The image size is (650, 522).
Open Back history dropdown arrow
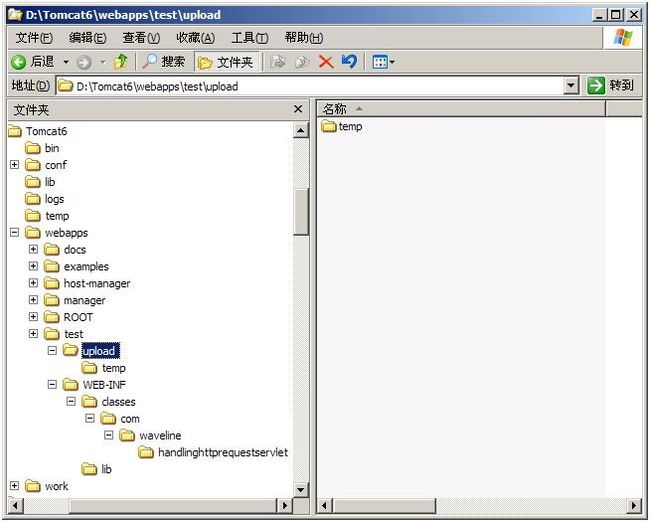coord(66,62)
